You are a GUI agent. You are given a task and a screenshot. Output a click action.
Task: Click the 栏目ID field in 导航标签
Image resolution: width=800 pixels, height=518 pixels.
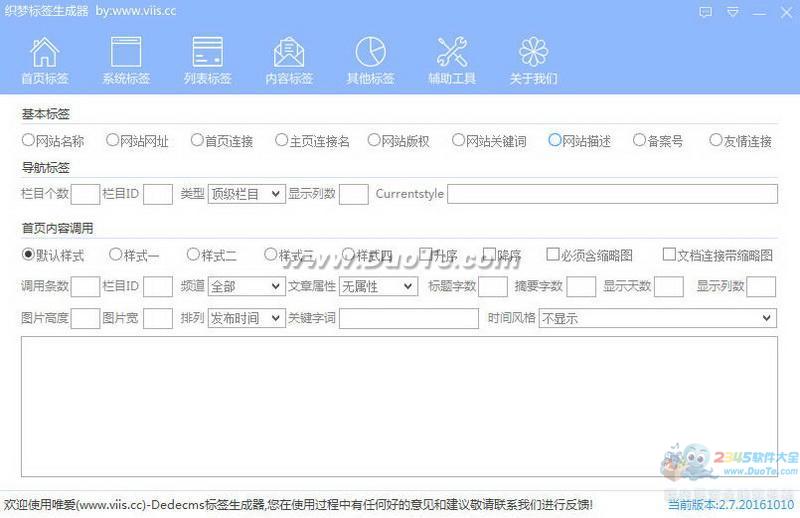[158, 194]
